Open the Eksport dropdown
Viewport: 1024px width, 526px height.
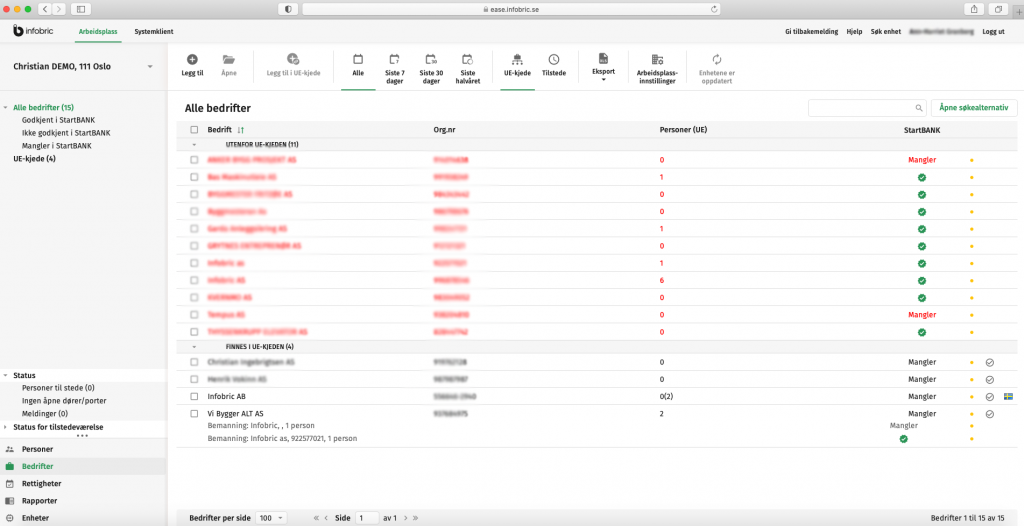tap(603, 67)
